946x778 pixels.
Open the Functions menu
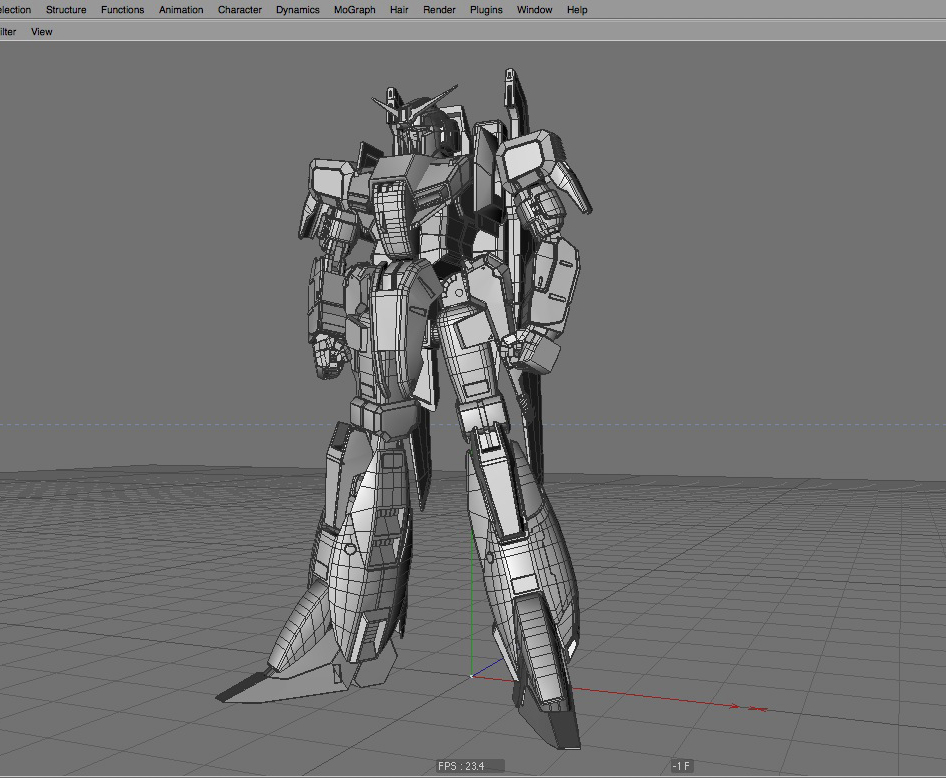click(122, 10)
